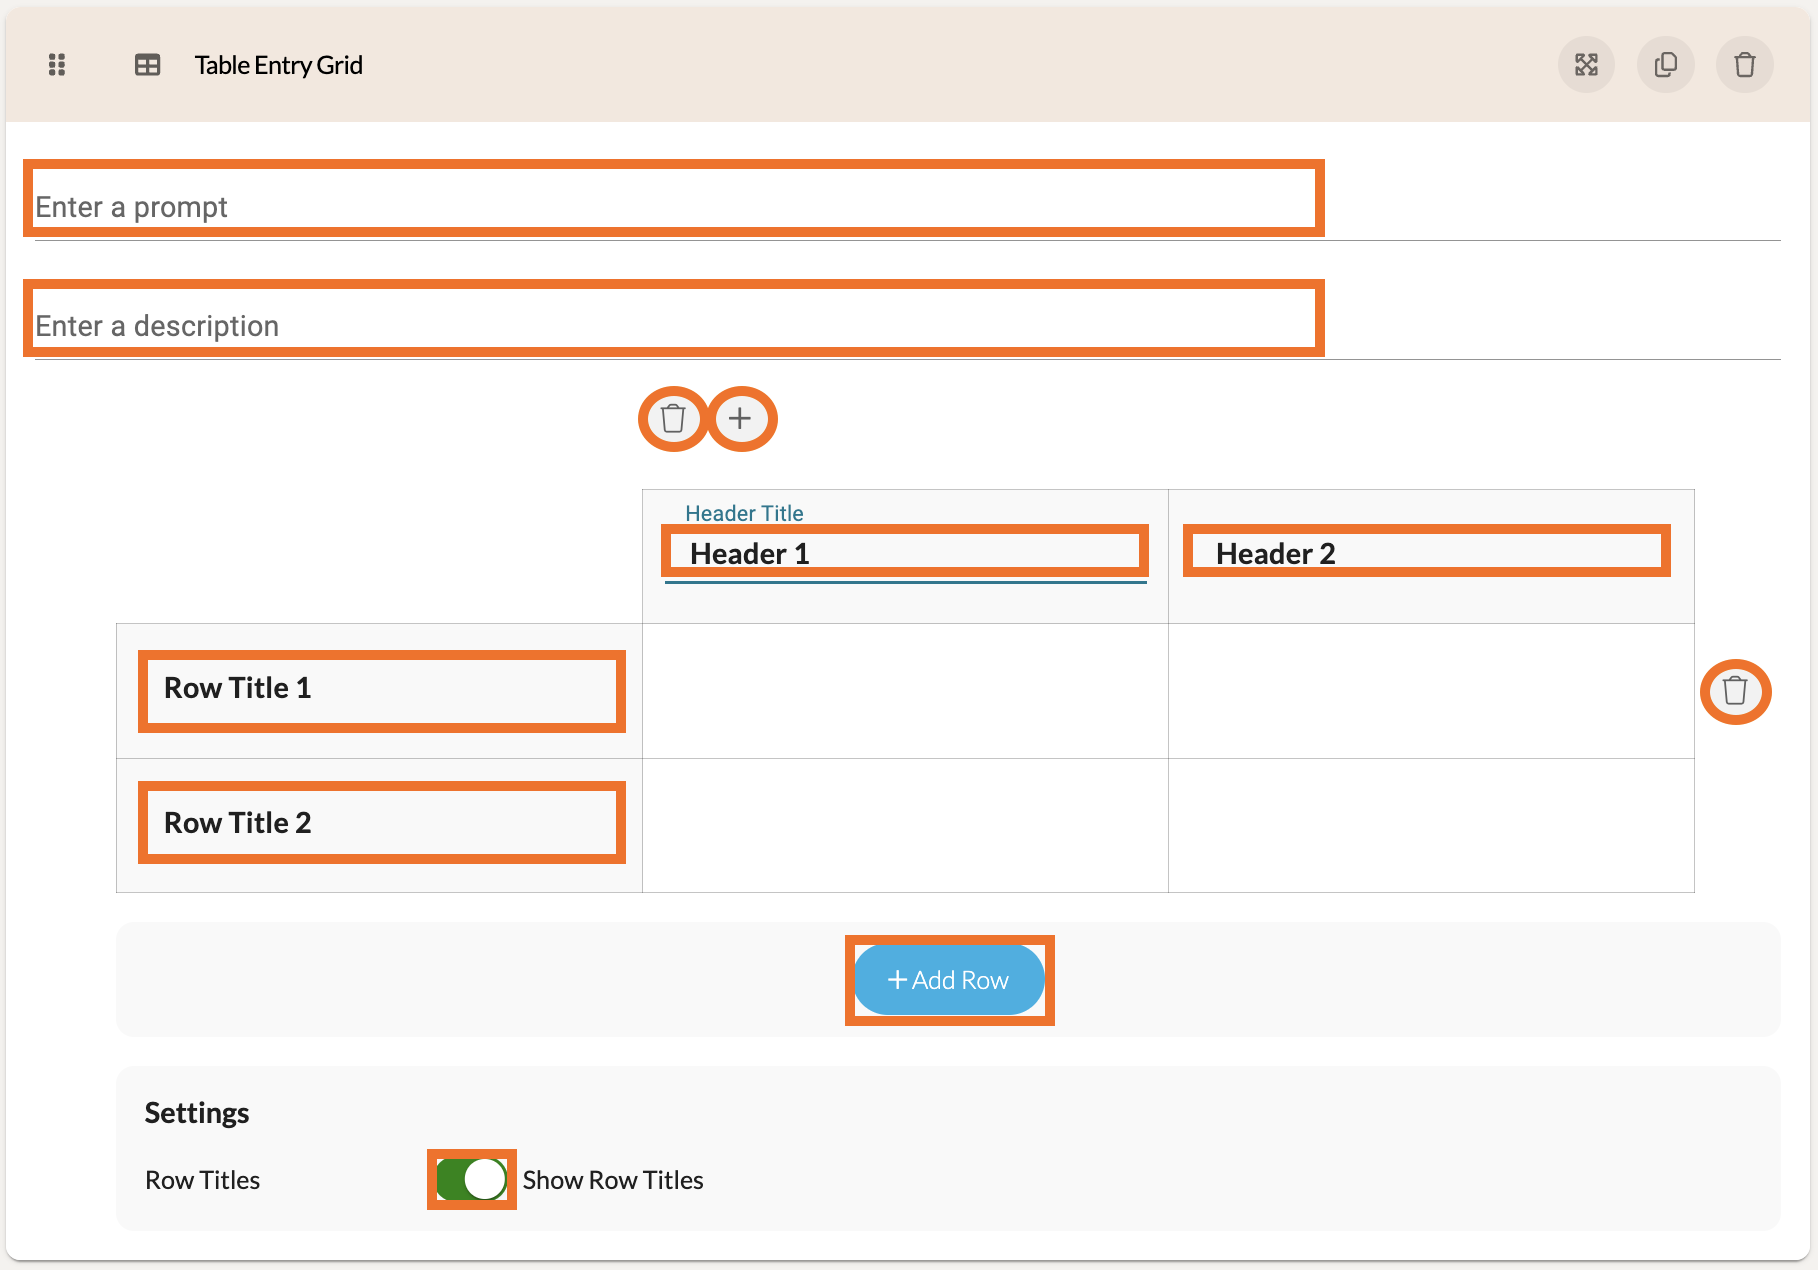Image resolution: width=1818 pixels, height=1270 pixels.
Task: Click the table grid icon beside the title
Action: tap(147, 65)
